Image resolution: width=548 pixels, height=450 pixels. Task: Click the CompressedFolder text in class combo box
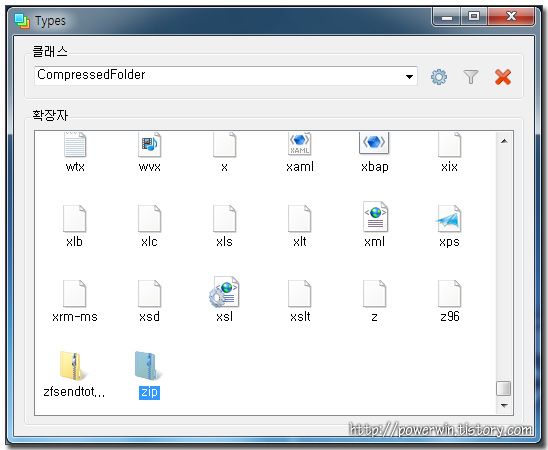click(x=91, y=74)
